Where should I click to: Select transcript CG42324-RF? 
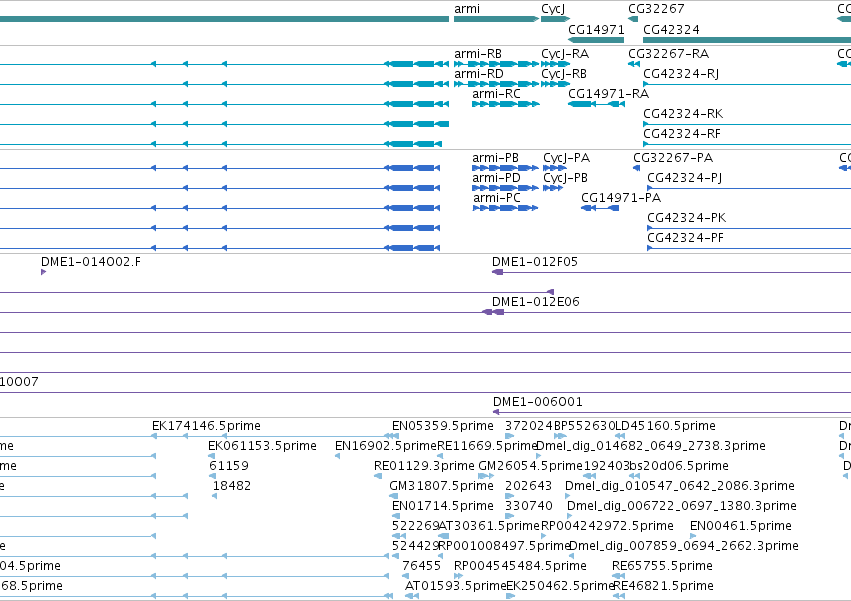[682, 134]
